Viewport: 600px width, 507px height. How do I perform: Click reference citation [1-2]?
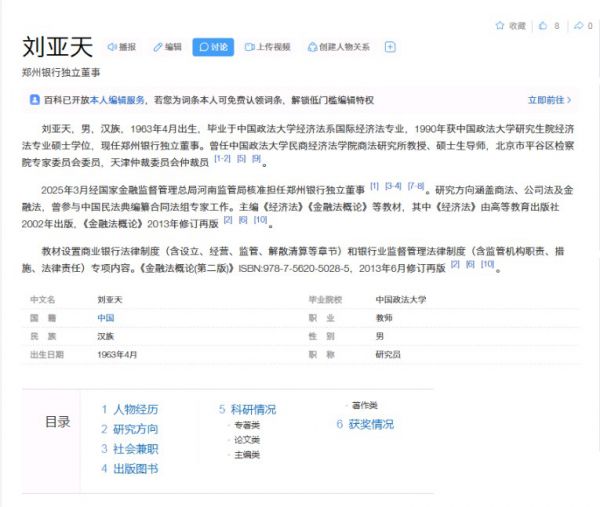[x=221, y=158]
